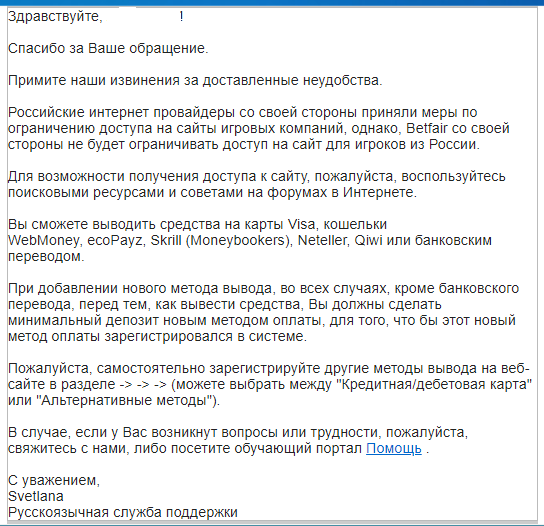Click the text Skrill (Moneybookers)

click(x=221, y=240)
